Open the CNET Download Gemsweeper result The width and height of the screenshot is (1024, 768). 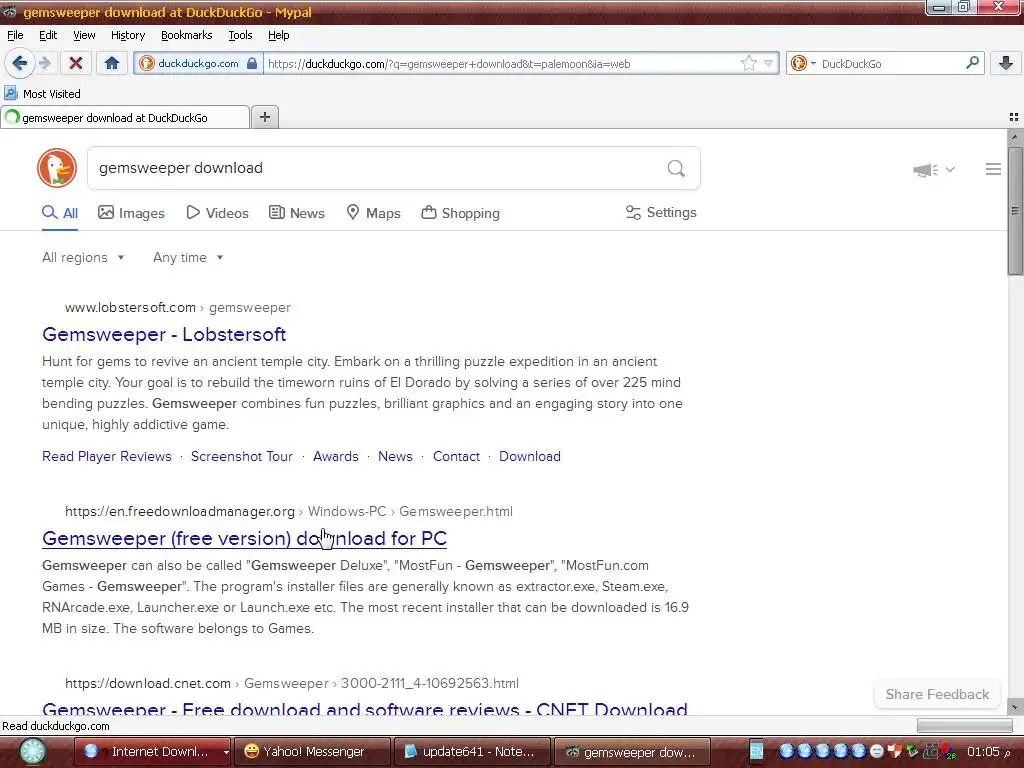click(x=364, y=708)
